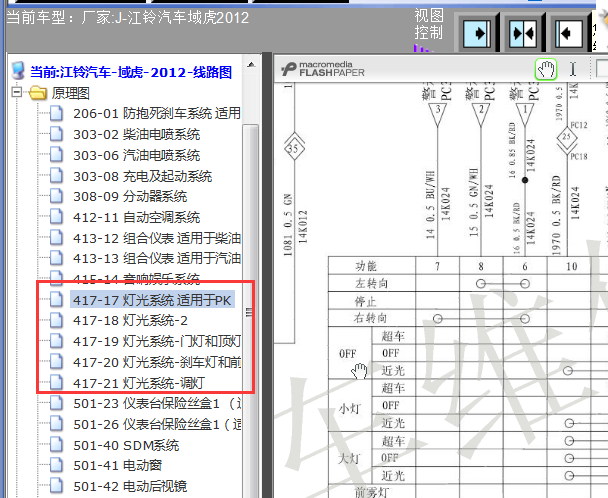Screen dimensions: 608x498
Task: Click document icon beside 417-21 灯光系统-调灯
Action: click(x=56, y=382)
